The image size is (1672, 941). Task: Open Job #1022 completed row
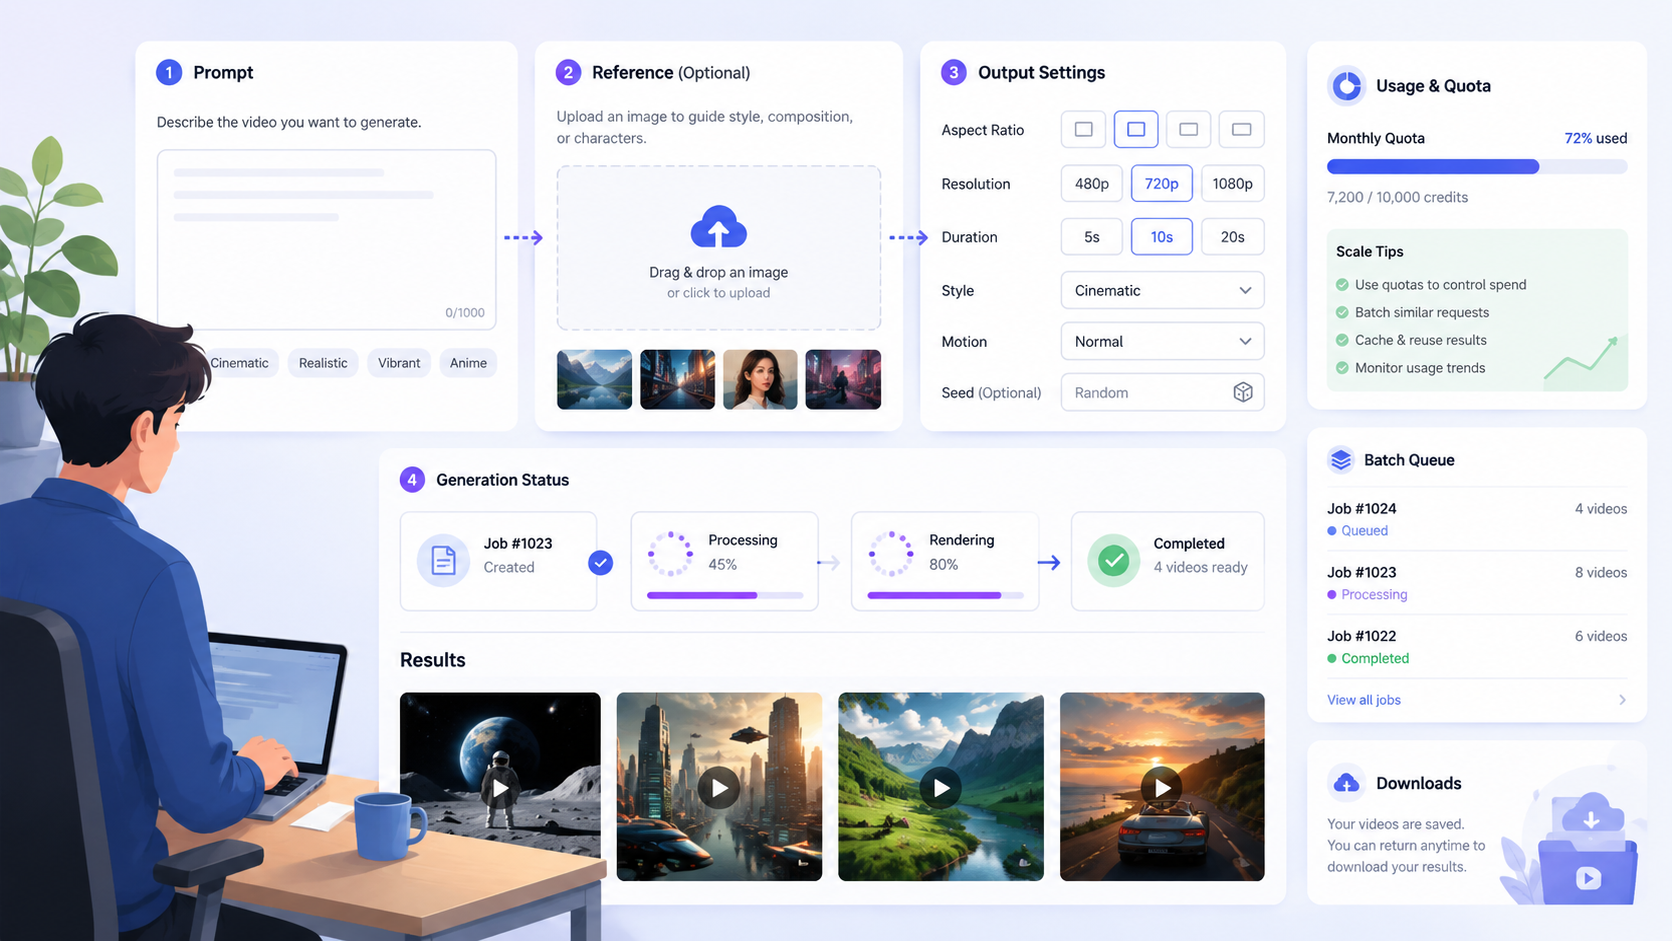[1477, 646]
